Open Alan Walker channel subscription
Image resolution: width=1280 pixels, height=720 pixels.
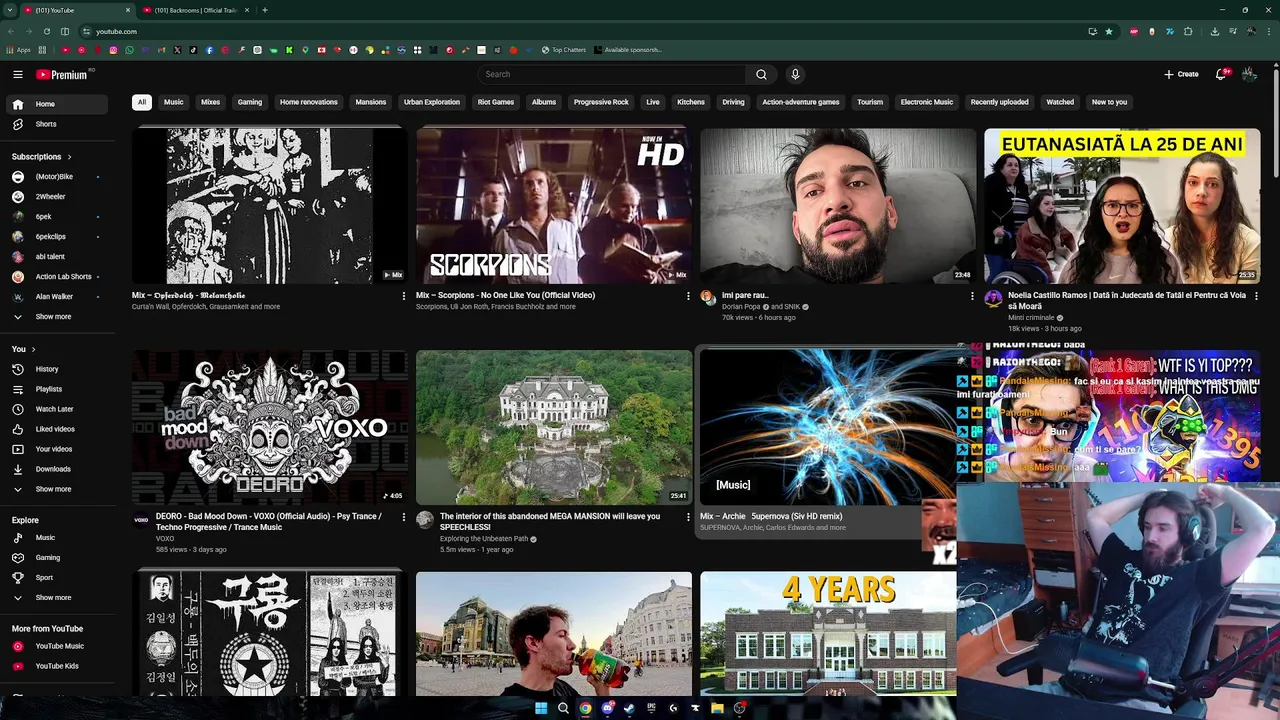[58, 297]
